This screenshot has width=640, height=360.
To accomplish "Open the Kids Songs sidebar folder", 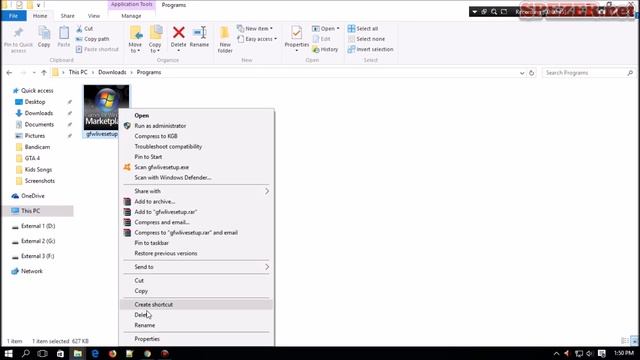I will pyautogui.click(x=38, y=169).
